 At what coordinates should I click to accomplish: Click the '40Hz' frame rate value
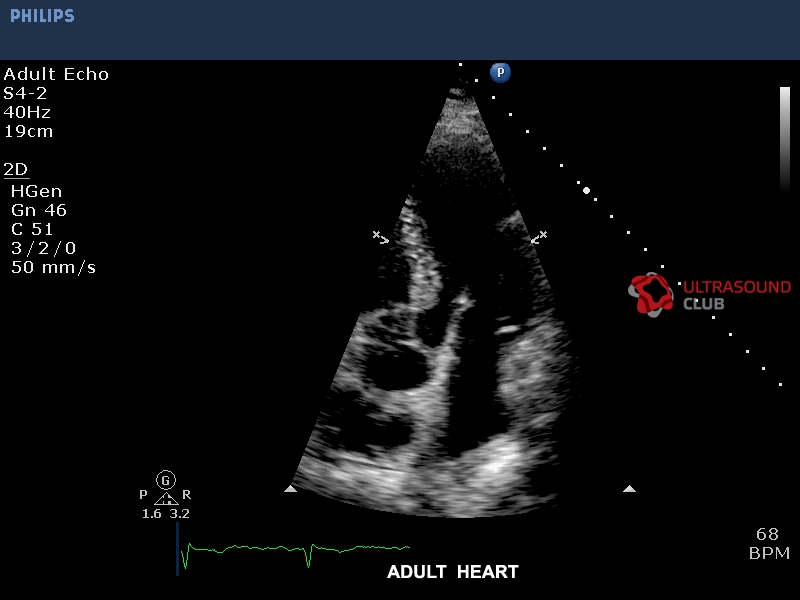(x=27, y=112)
